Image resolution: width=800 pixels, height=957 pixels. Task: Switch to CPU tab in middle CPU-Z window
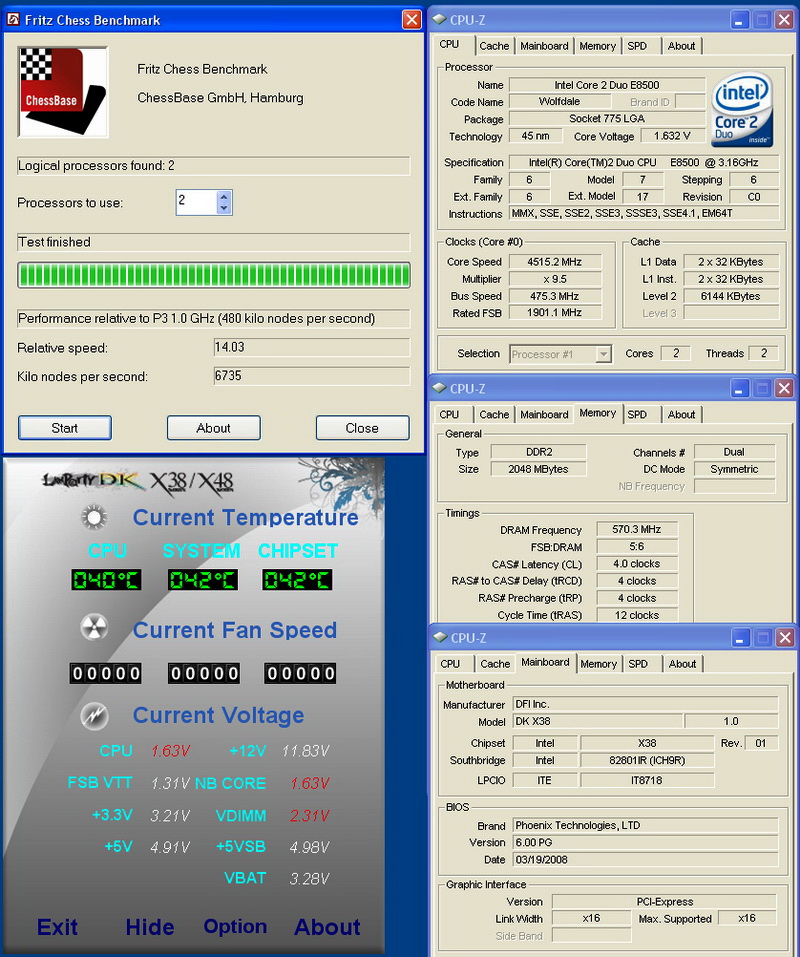(449, 414)
